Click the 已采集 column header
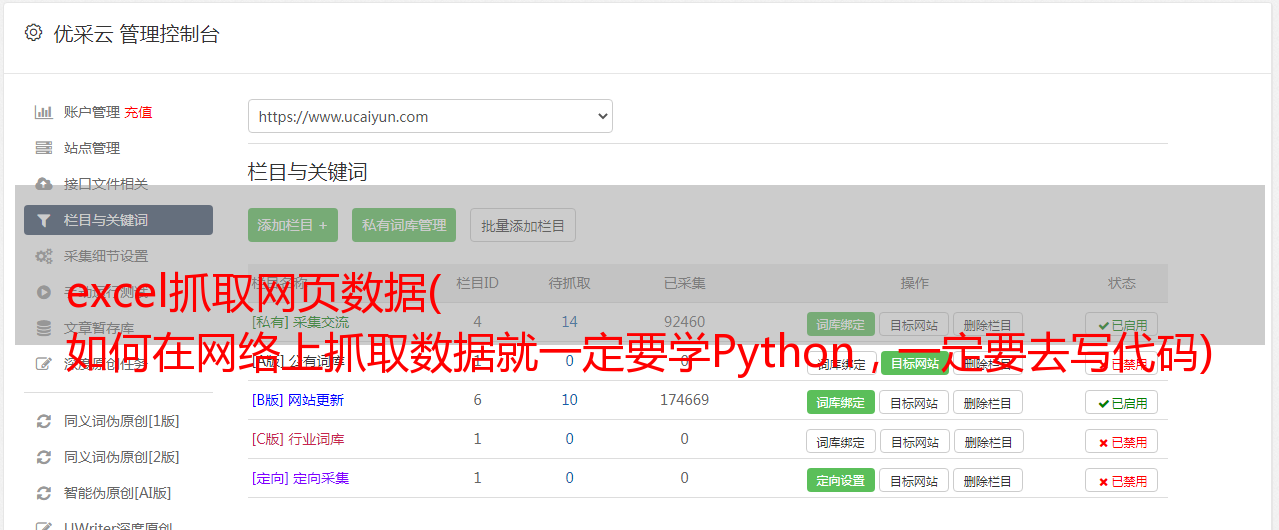 684,283
